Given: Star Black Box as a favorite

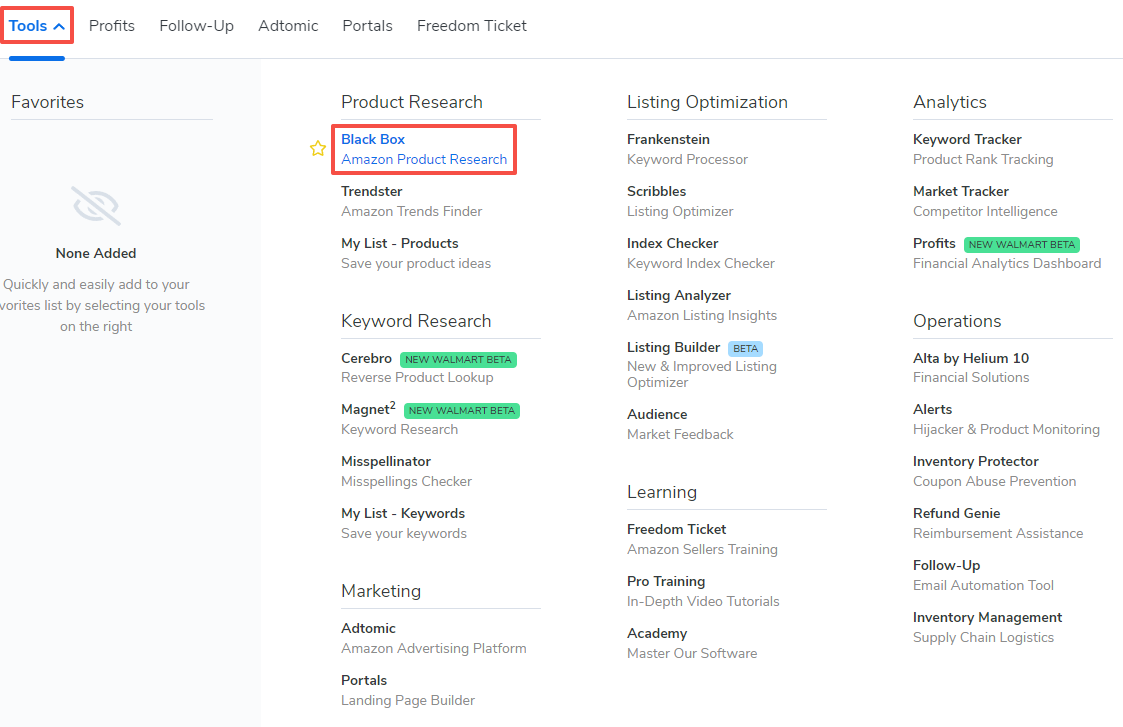Looking at the screenshot, I should click(318, 148).
